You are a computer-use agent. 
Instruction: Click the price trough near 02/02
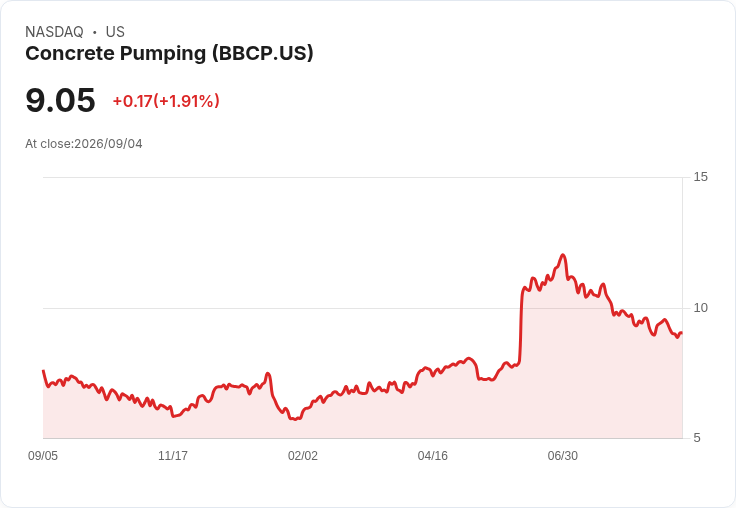pos(295,419)
